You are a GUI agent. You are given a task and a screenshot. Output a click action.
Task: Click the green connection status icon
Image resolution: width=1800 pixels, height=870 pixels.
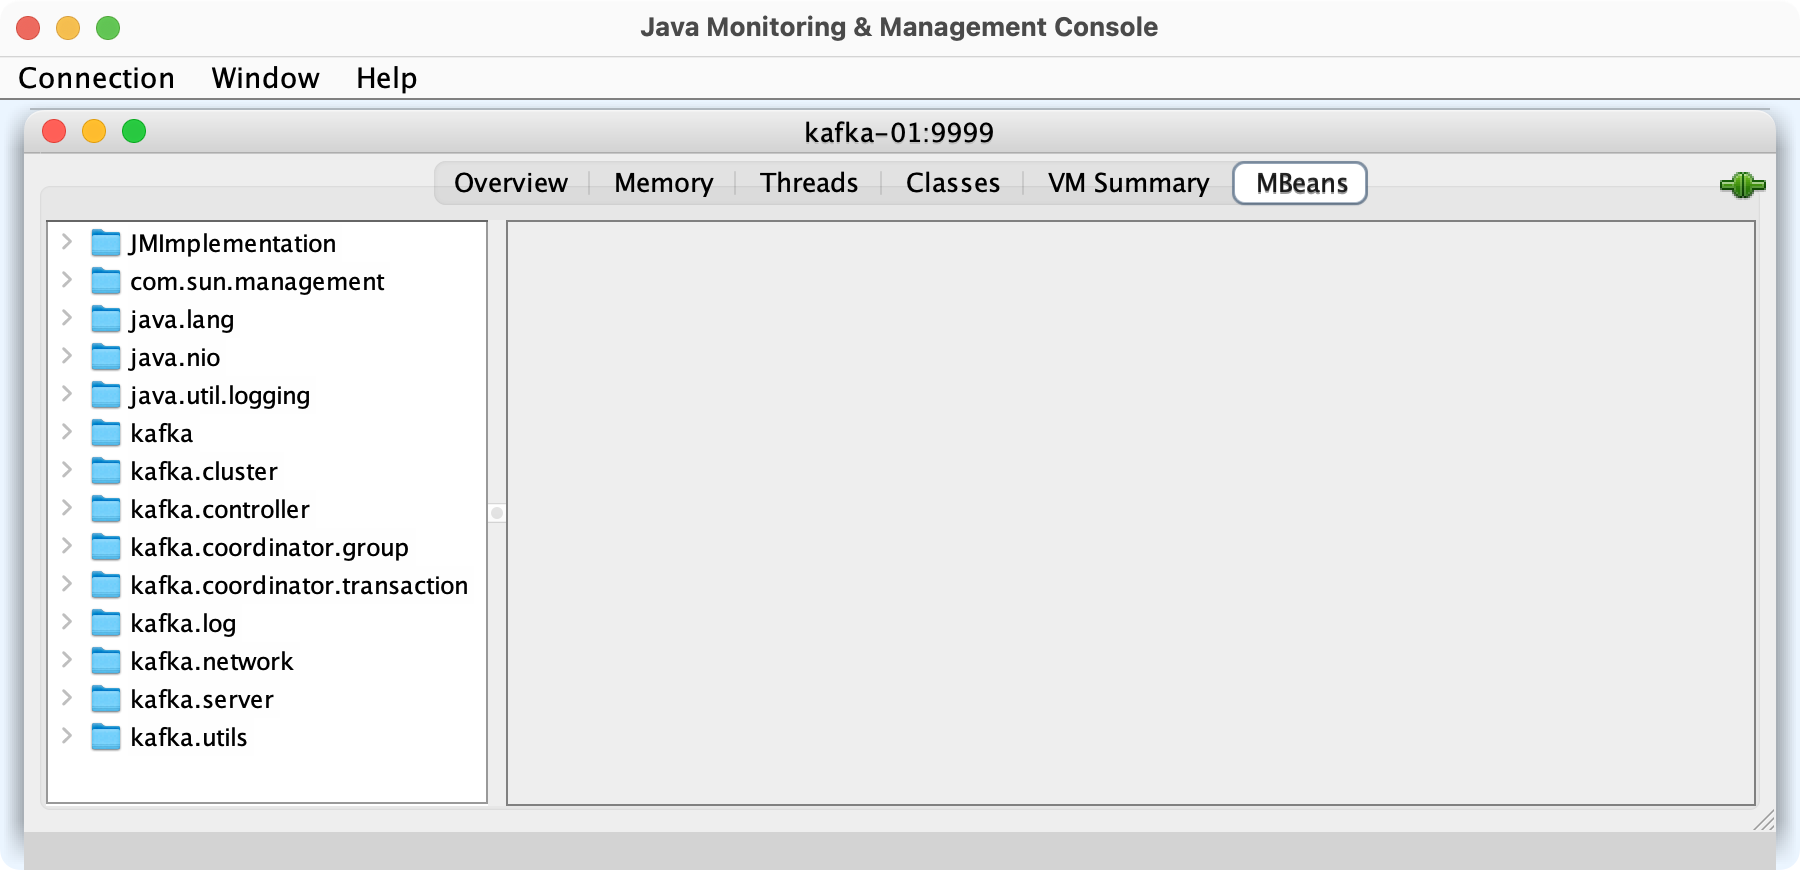coord(1742,185)
